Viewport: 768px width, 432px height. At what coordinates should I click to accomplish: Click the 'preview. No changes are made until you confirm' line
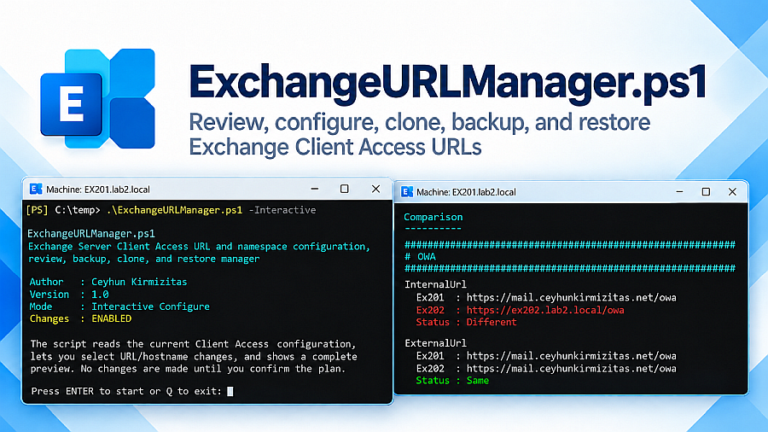188,368
